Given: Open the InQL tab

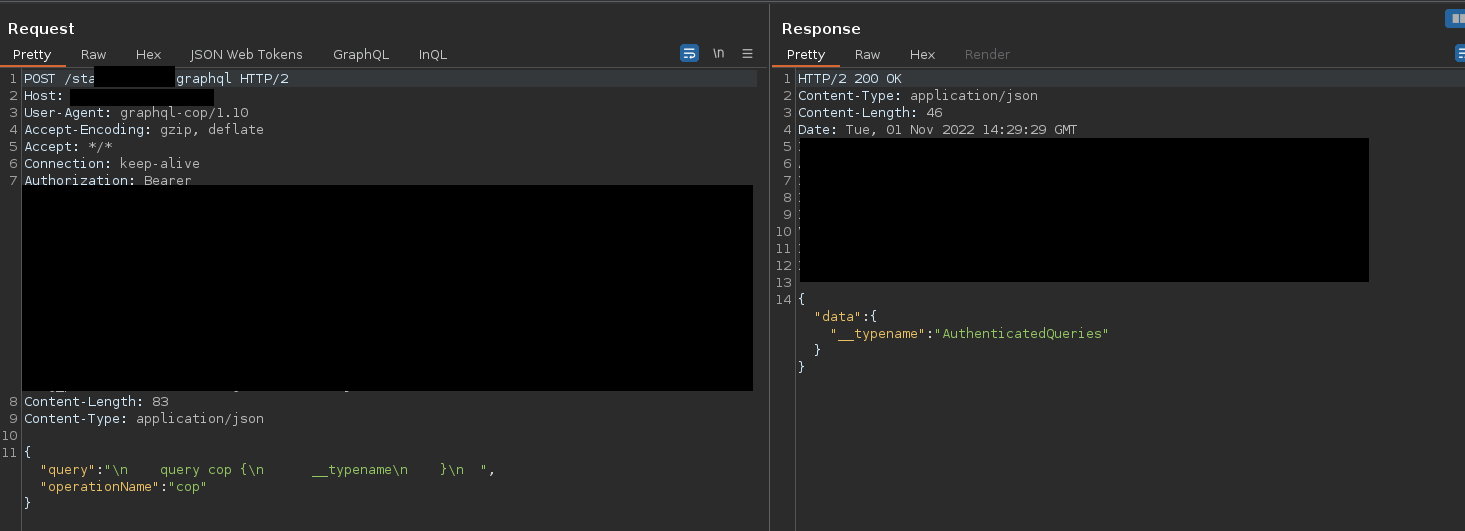Looking at the screenshot, I should (x=433, y=55).
